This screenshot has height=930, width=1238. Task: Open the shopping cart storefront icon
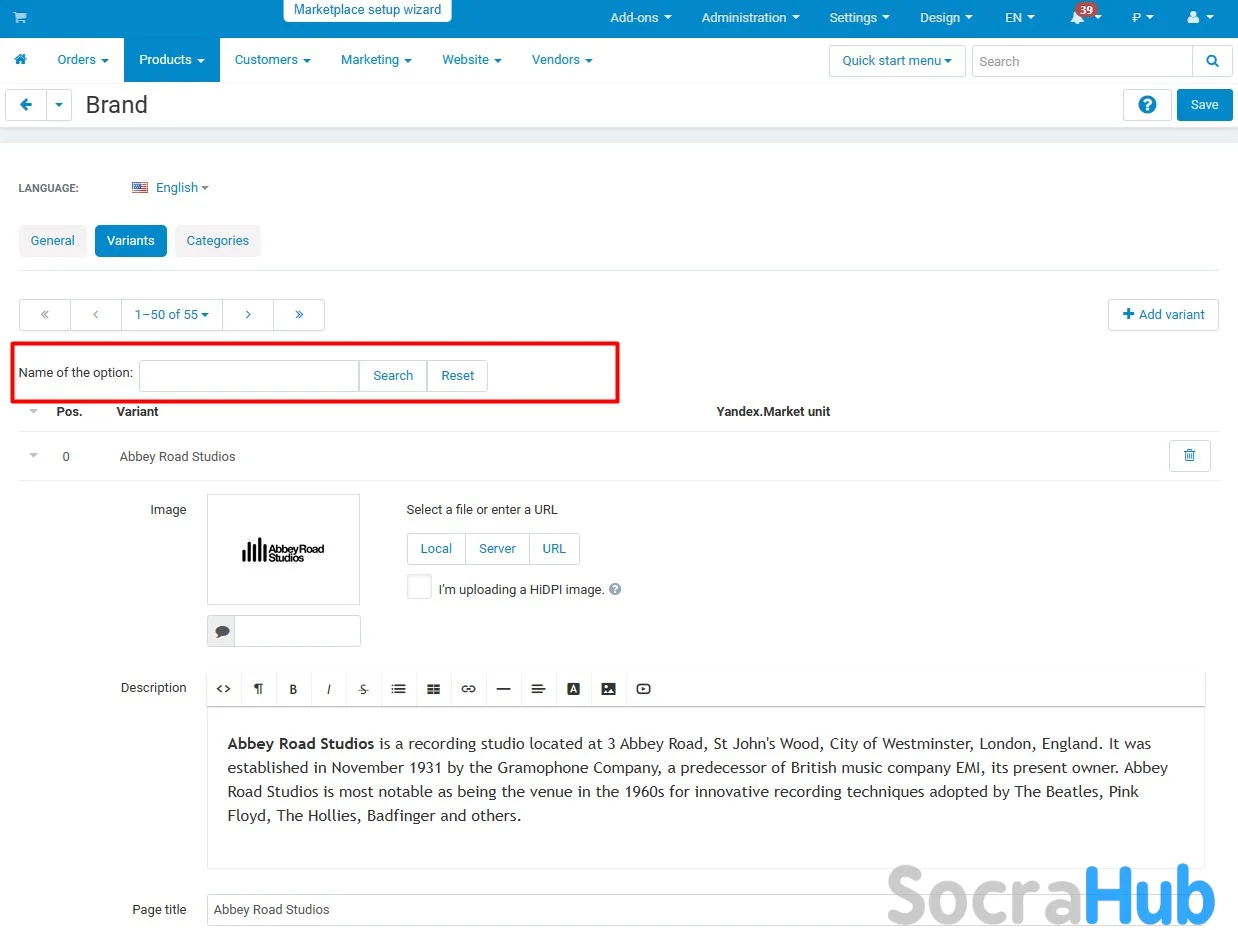point(20,18)
